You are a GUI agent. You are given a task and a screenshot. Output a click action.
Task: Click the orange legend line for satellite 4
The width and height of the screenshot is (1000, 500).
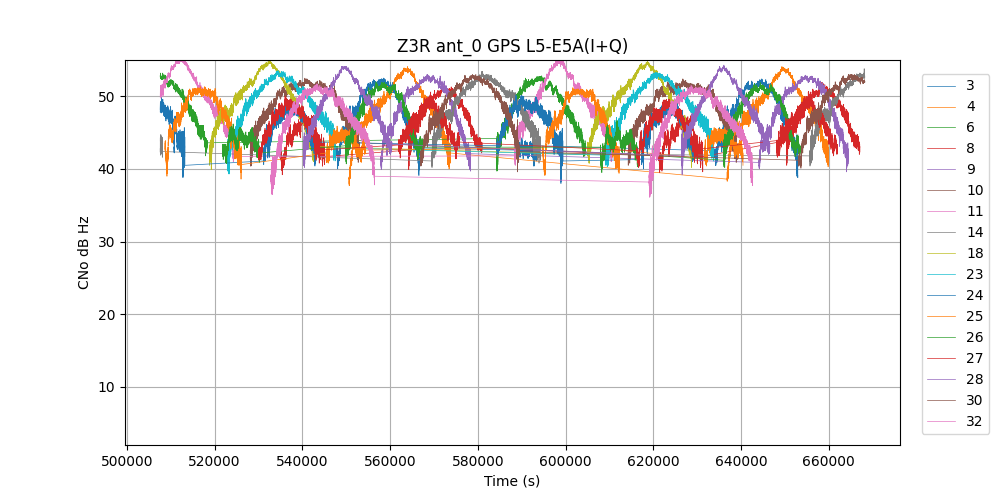(941, 107)
